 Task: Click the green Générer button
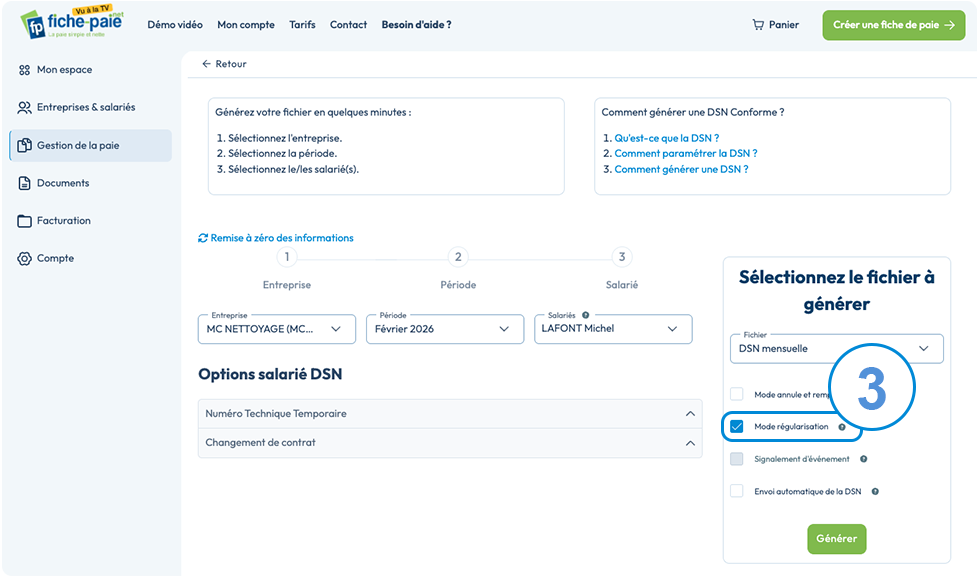[836, 538]
